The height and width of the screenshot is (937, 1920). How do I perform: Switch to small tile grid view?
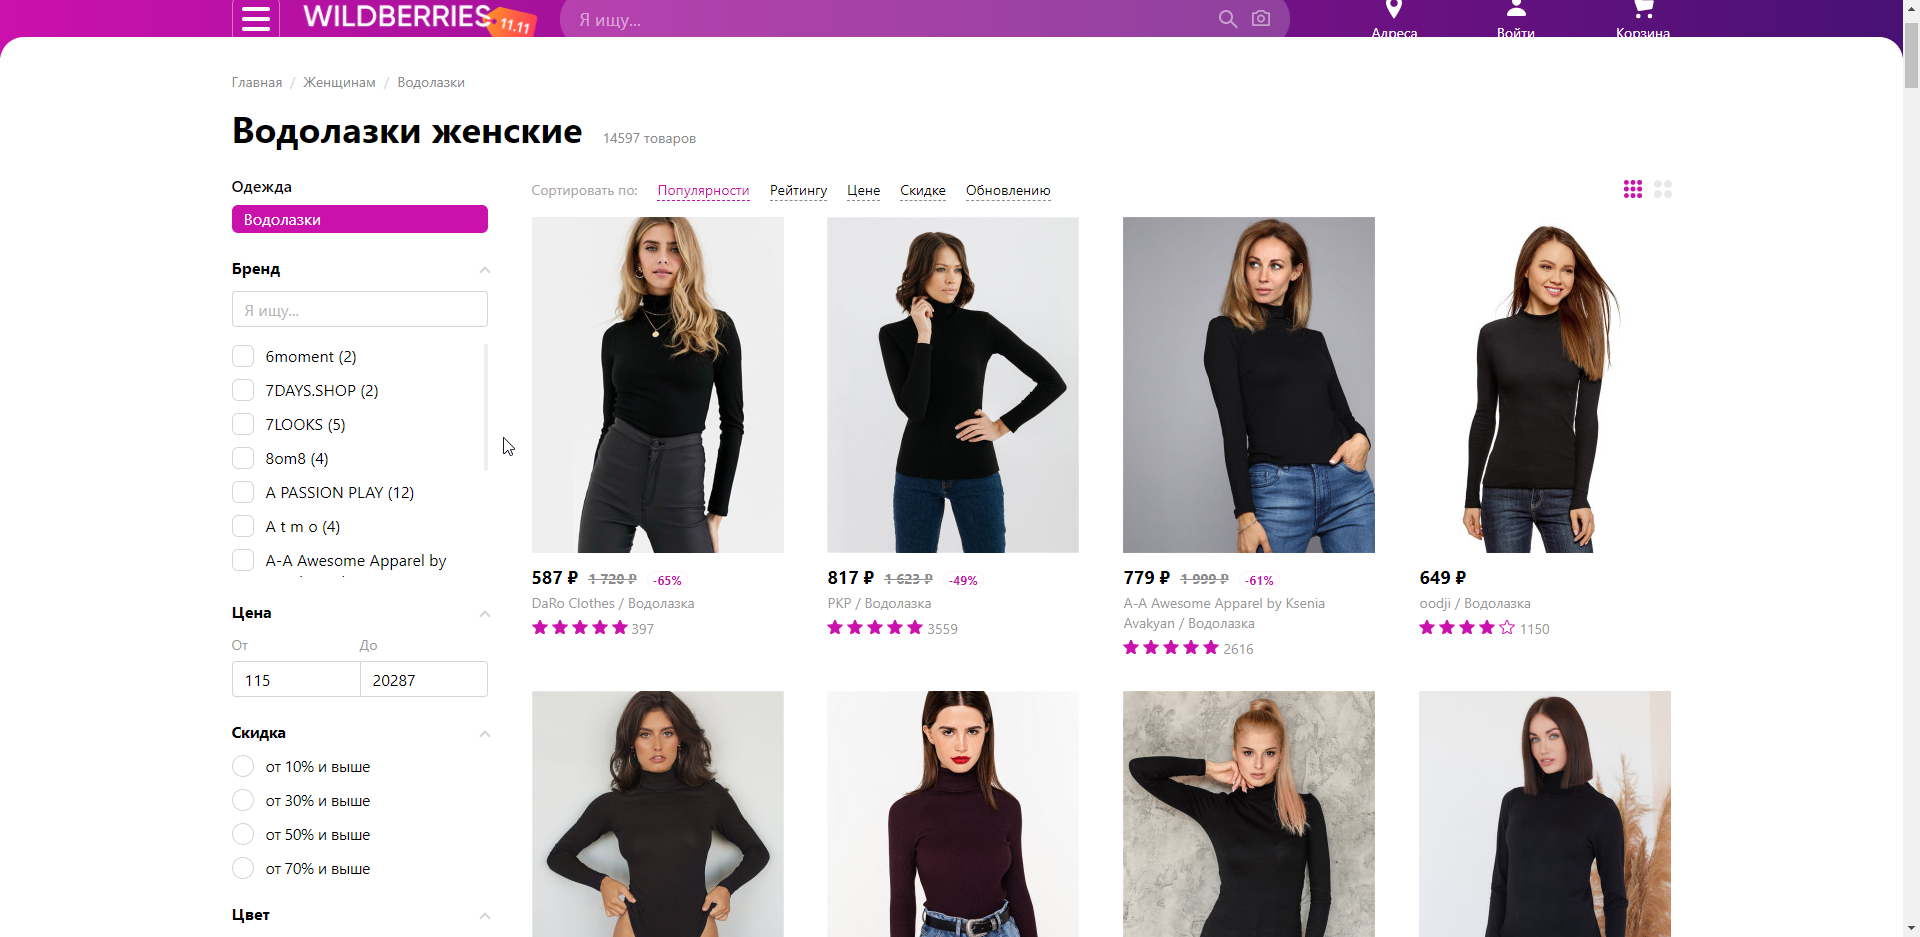coord(1633,189)
